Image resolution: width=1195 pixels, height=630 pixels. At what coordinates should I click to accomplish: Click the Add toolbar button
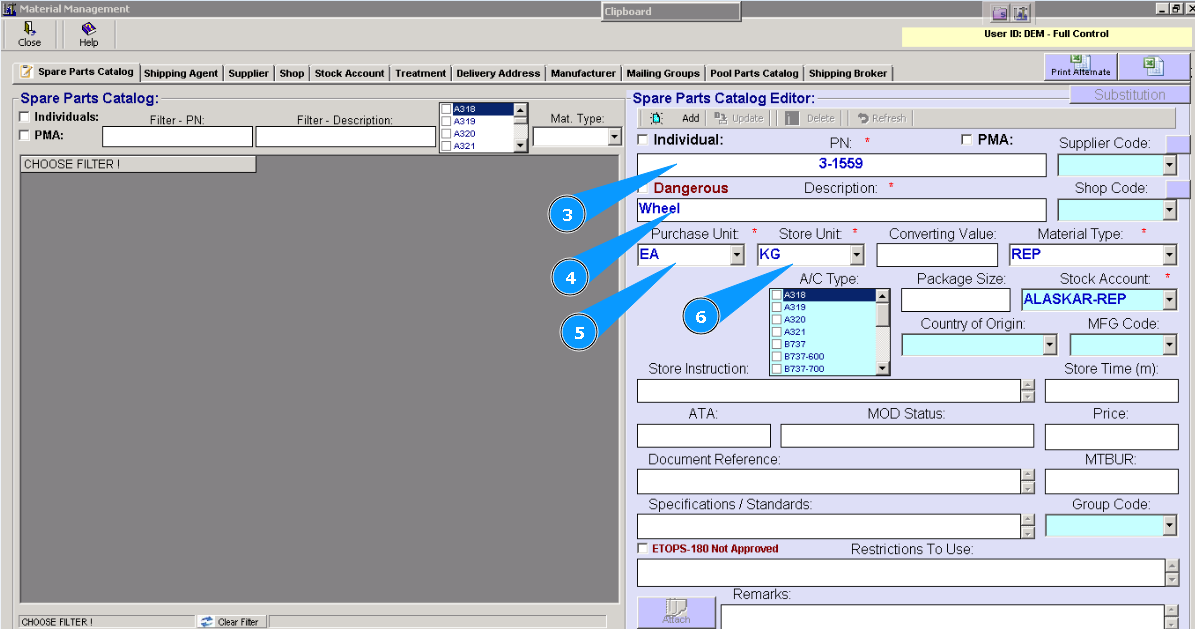click(690, 118)
